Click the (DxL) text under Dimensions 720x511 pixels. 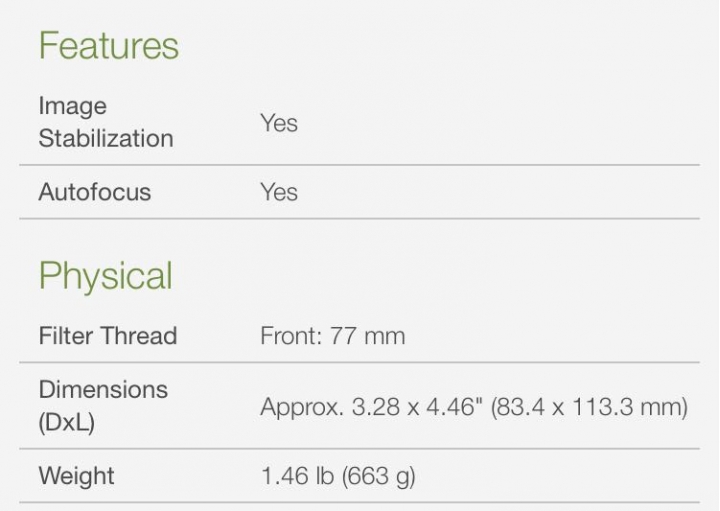[x=67, y=422]
